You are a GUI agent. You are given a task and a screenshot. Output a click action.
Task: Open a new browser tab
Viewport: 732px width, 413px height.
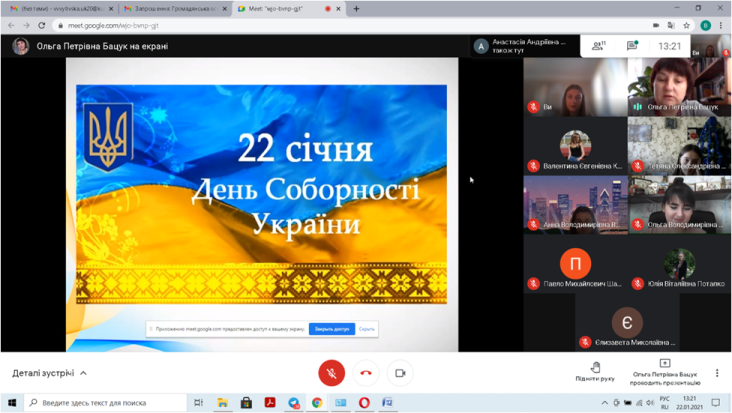coord(356,9)
